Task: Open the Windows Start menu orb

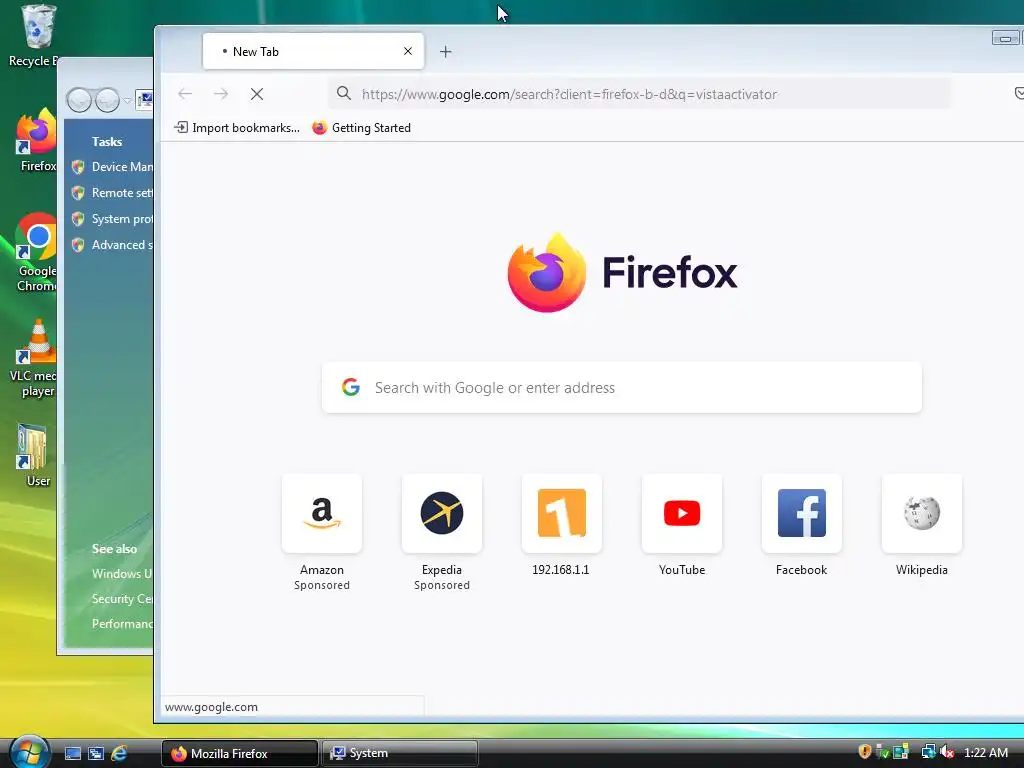Action: tap(29, 751)
